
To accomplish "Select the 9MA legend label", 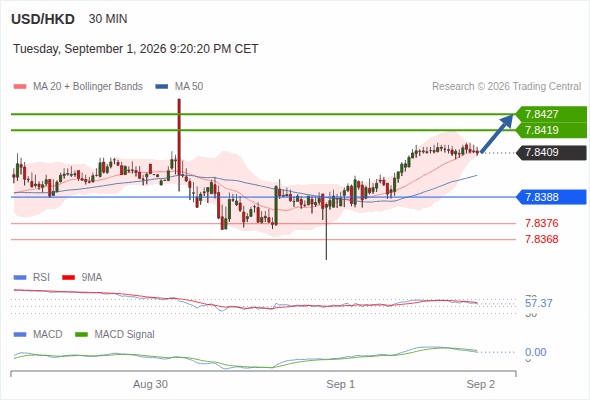I will (x=92, y=278).
